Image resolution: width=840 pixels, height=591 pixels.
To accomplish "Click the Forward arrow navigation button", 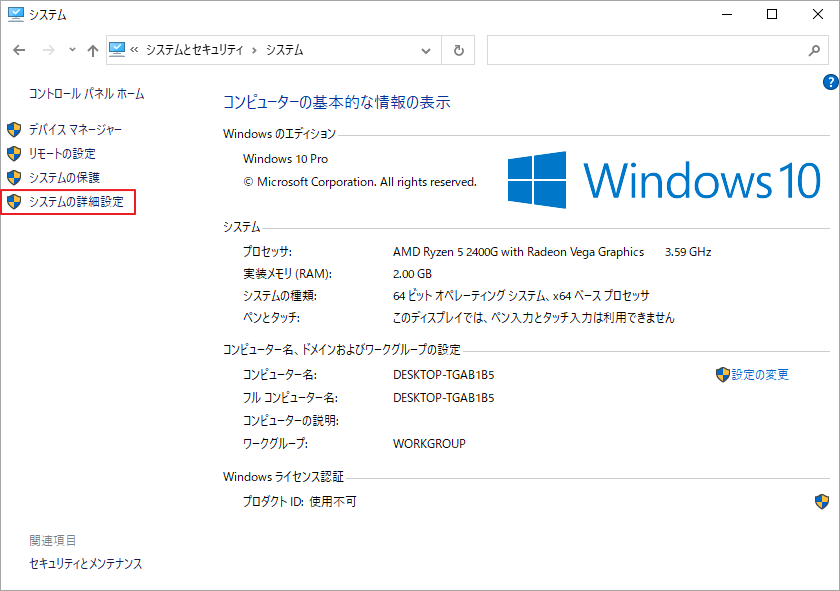I will pos(49,50).
